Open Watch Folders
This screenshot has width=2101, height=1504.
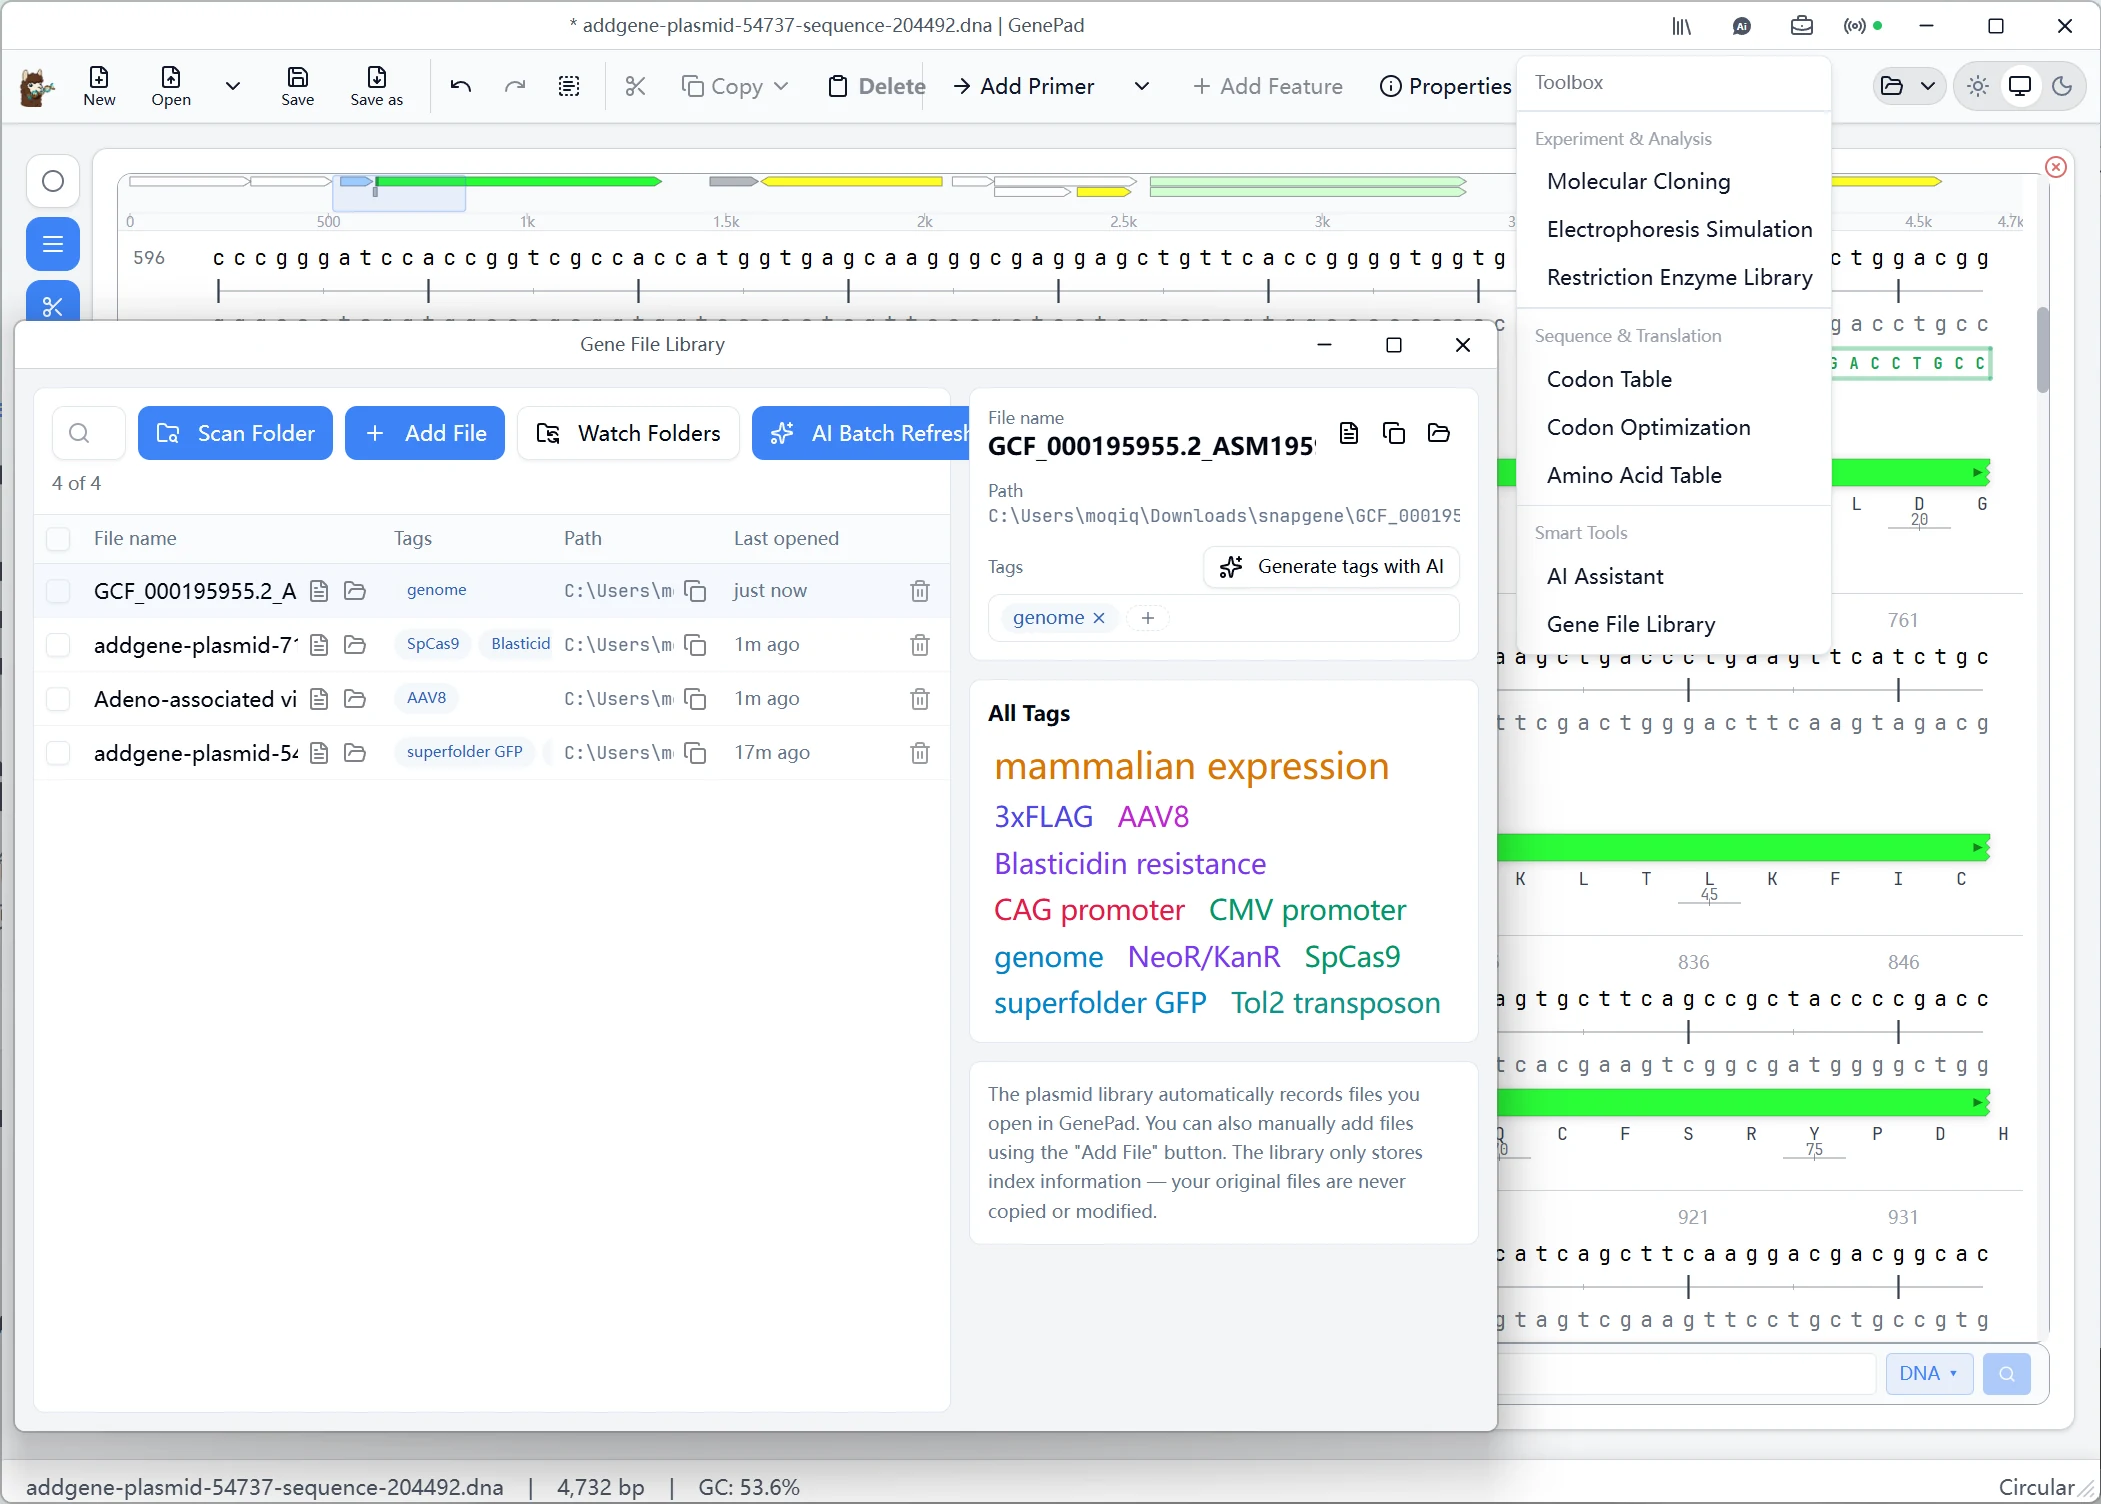[x=628, y=433]
